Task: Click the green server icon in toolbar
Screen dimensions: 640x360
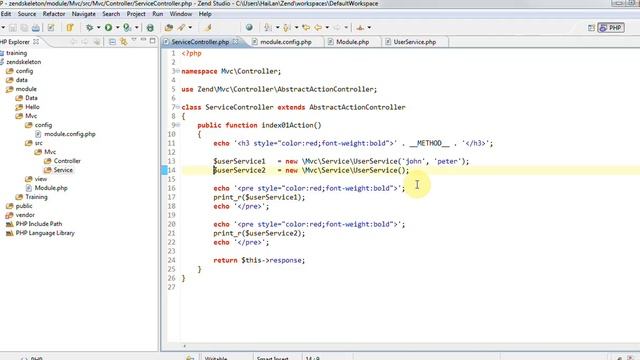Action: [150, 28]
